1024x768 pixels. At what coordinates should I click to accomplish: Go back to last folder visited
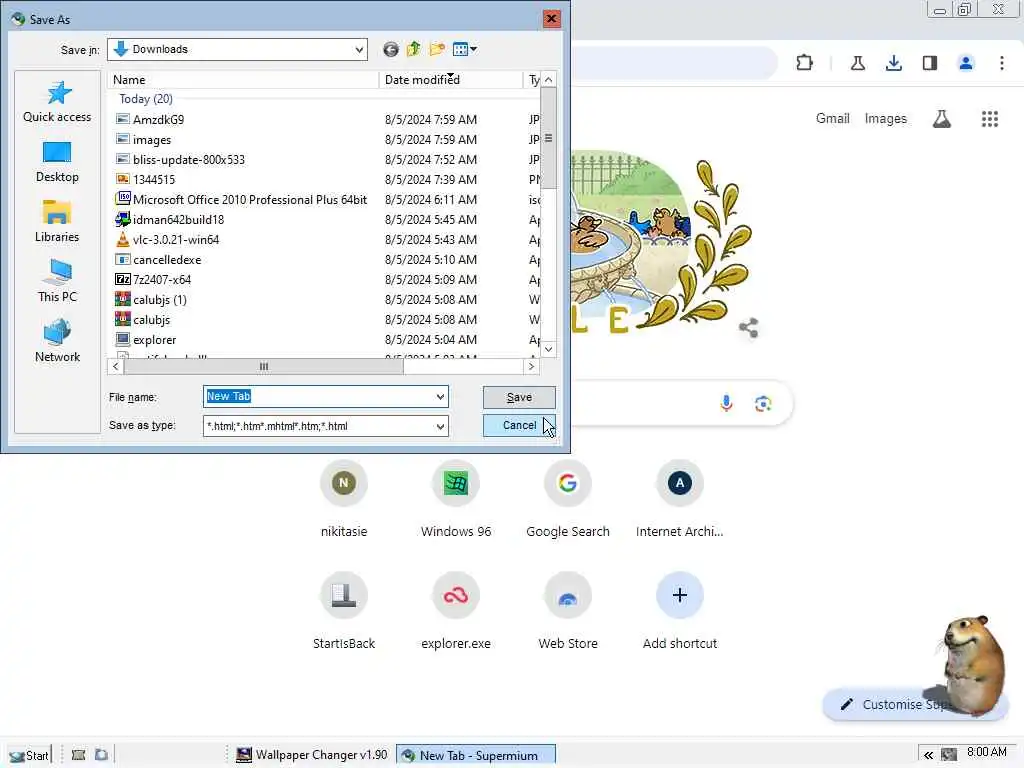click(391, 50)
